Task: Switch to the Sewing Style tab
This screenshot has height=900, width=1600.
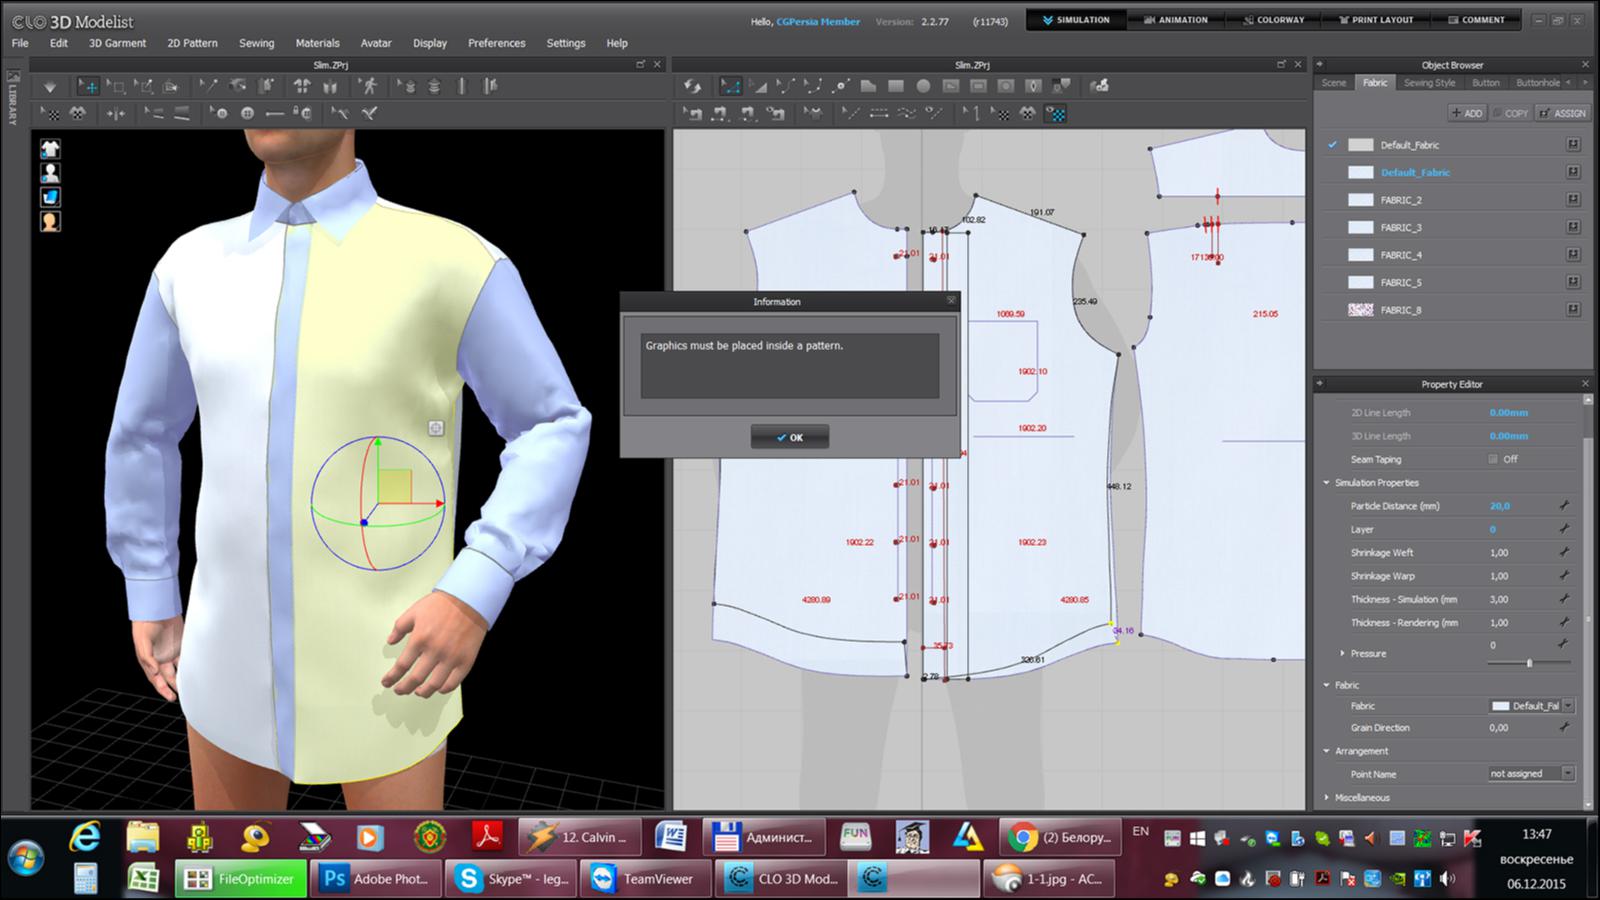Action: [x=1429, y=83]
